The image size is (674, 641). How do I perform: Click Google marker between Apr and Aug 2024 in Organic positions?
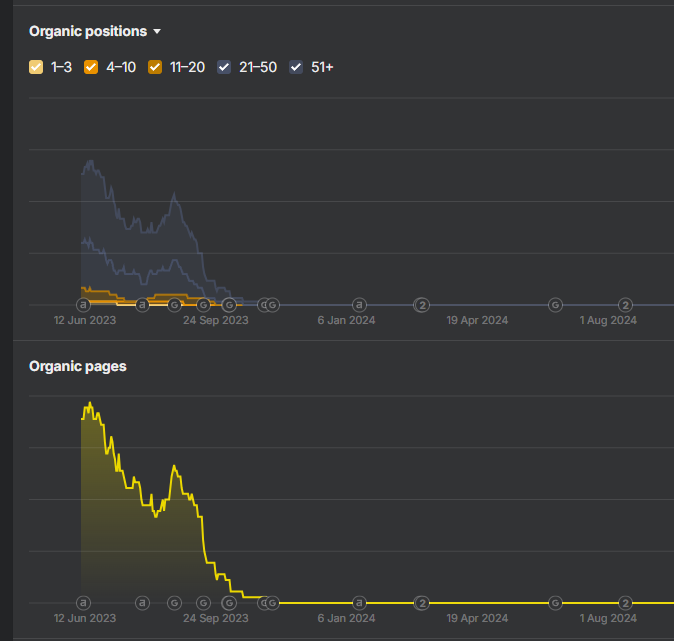tap(556, 304)
